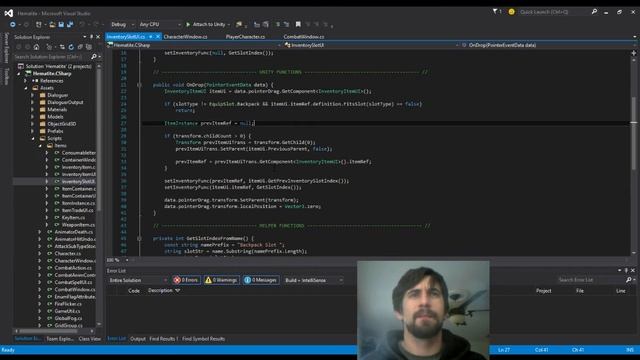This screenshot has height=360, width=640.
Task: Click Solution Explorer Refresh icon
Action: pyautogui.click(x=71, y=47)
